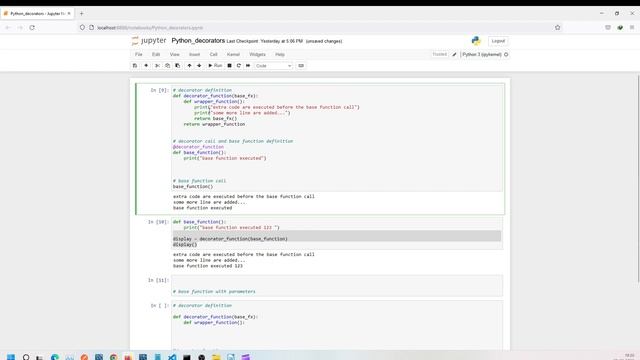Open a new browser tab
640x360 pixels.
(81, 13)
